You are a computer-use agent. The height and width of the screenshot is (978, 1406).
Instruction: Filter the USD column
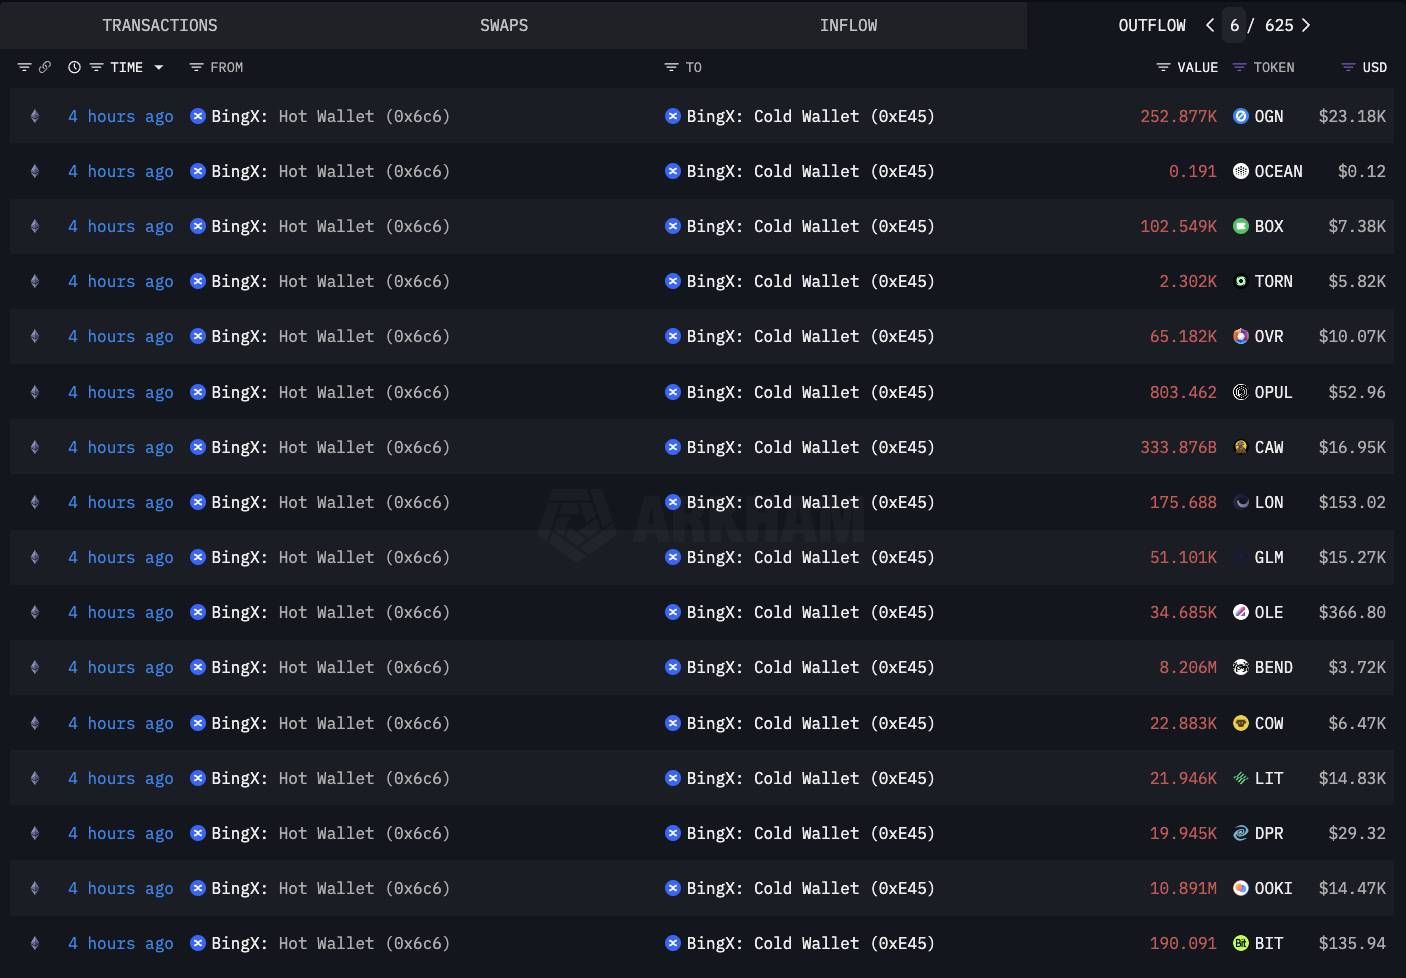1348,67
